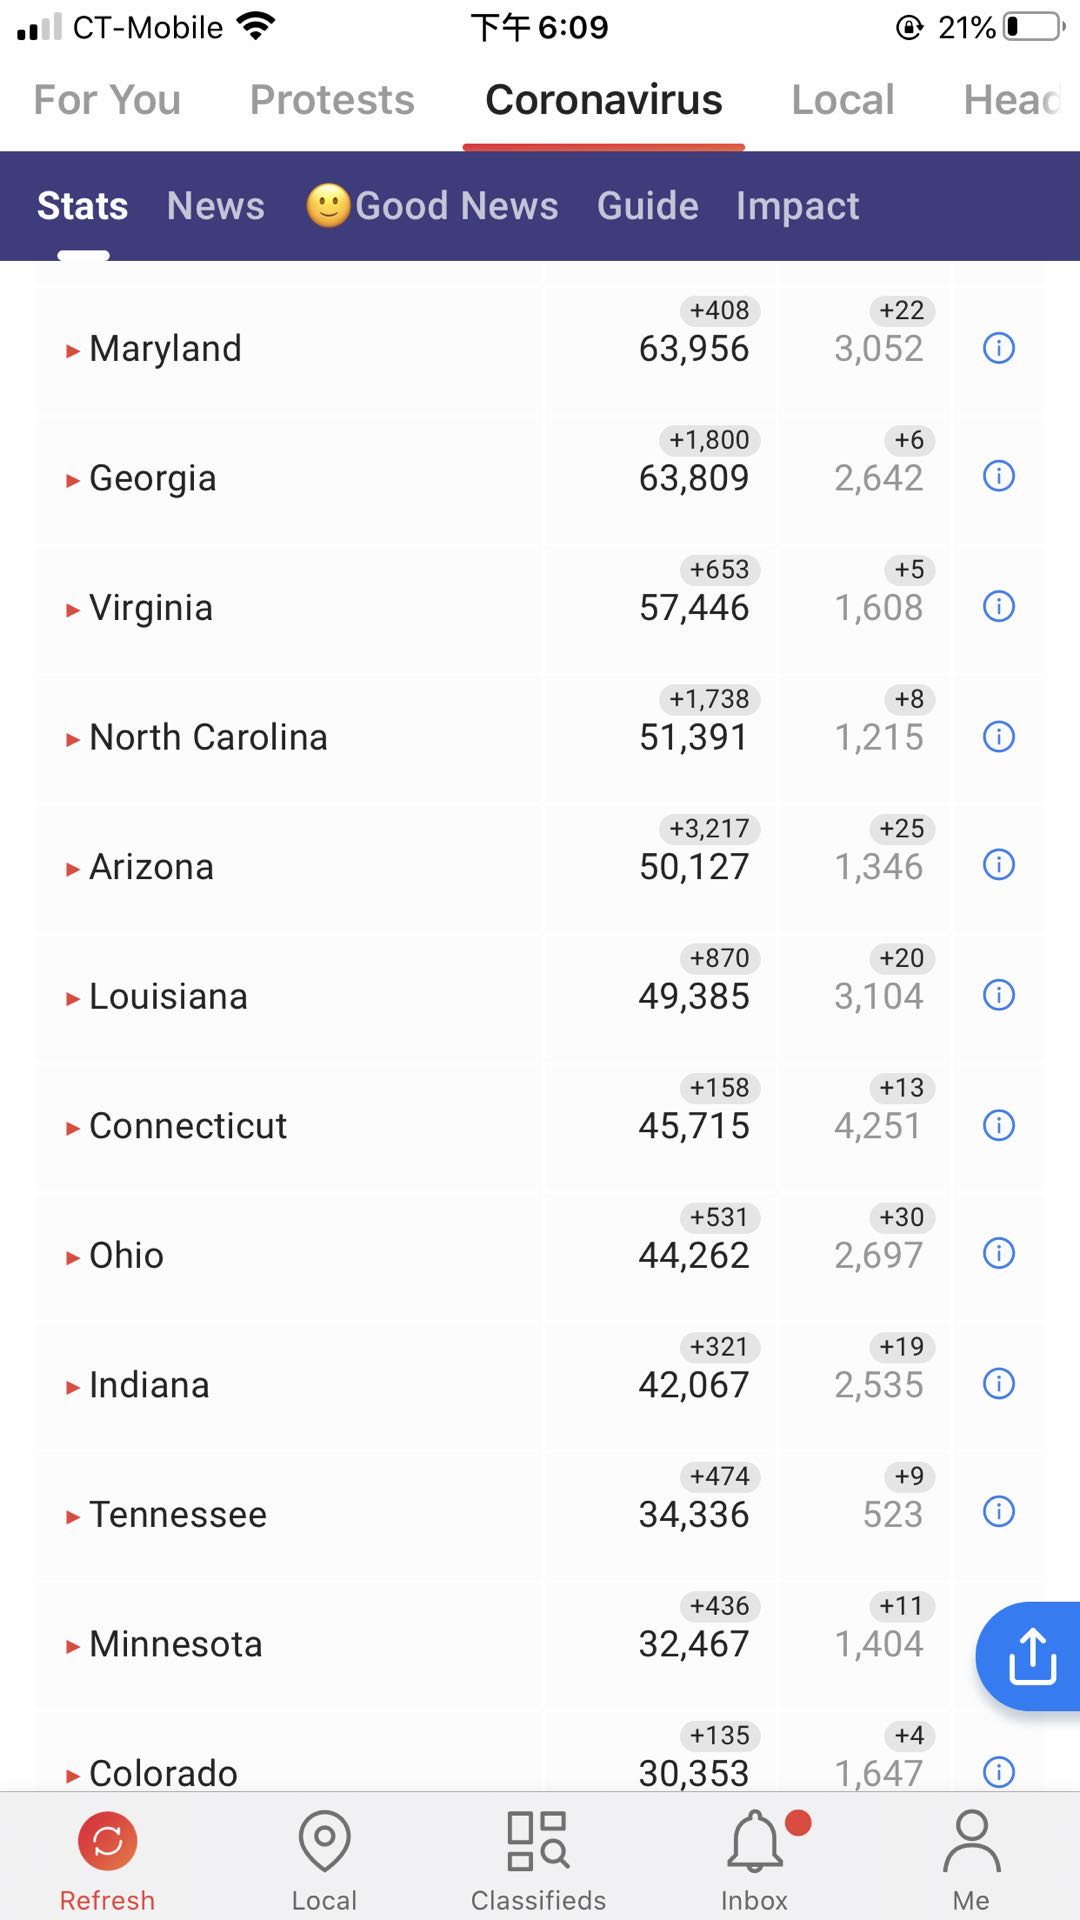Expand the North Carolina row
Screen dimensions: 1080x1920
coord(72,740)
